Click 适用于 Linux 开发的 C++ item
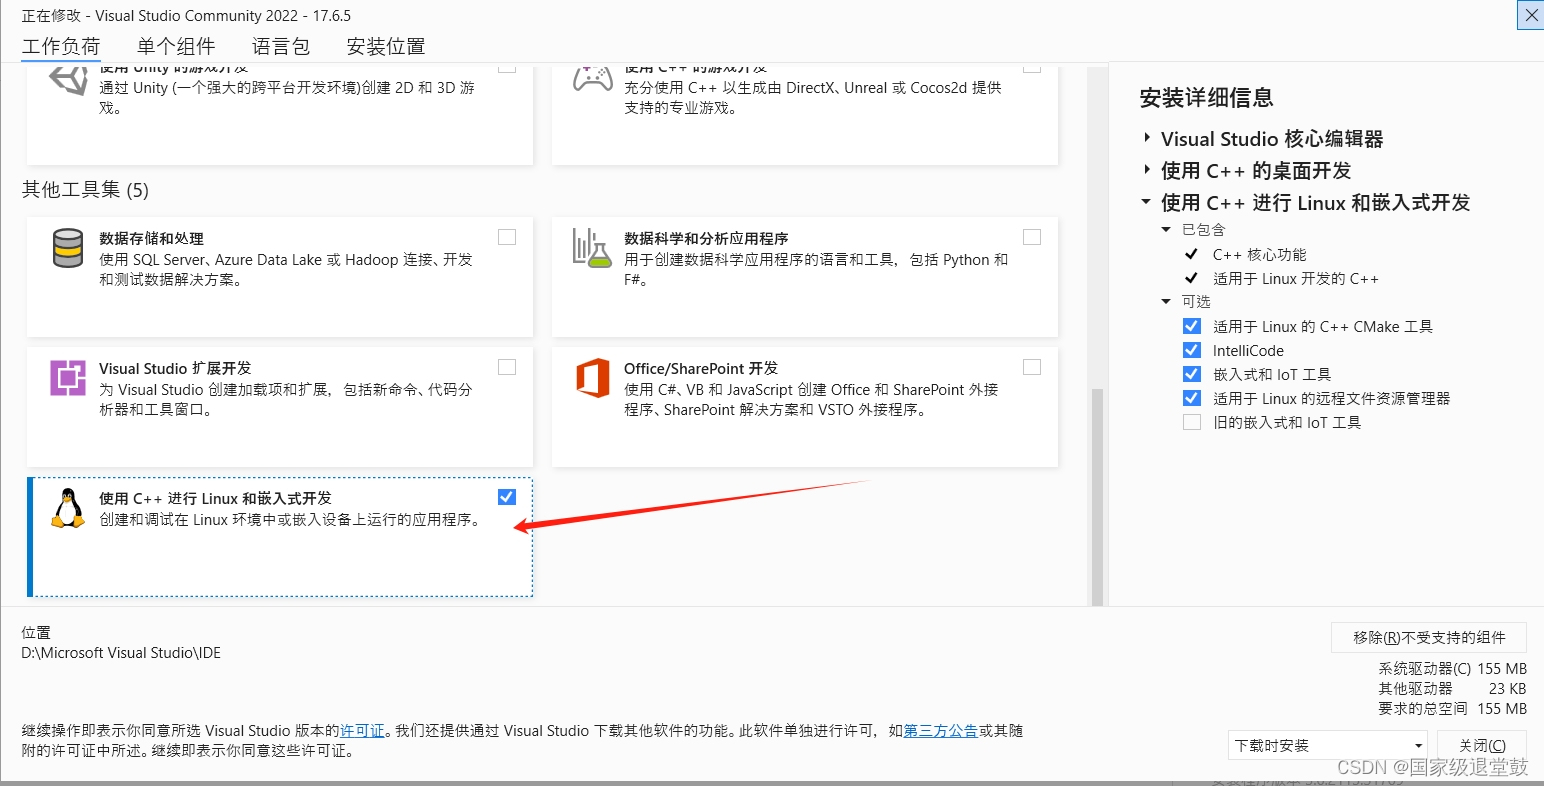1544x786 pixels. coord(1296,279)
